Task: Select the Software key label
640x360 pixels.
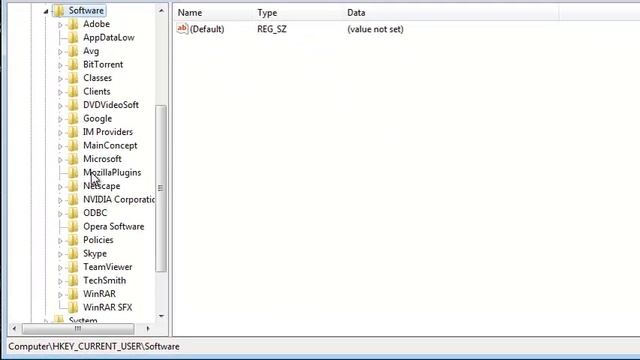Action: (86, 11)
